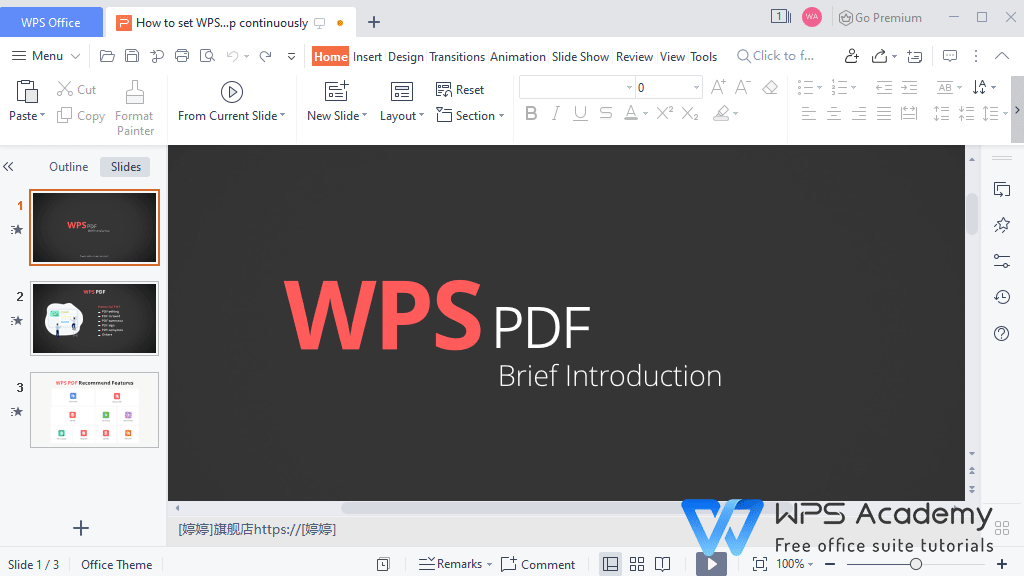This screenshot has width=1024, height=576.
Task: Click the Office Theme status label
Action: click(116, 564)
